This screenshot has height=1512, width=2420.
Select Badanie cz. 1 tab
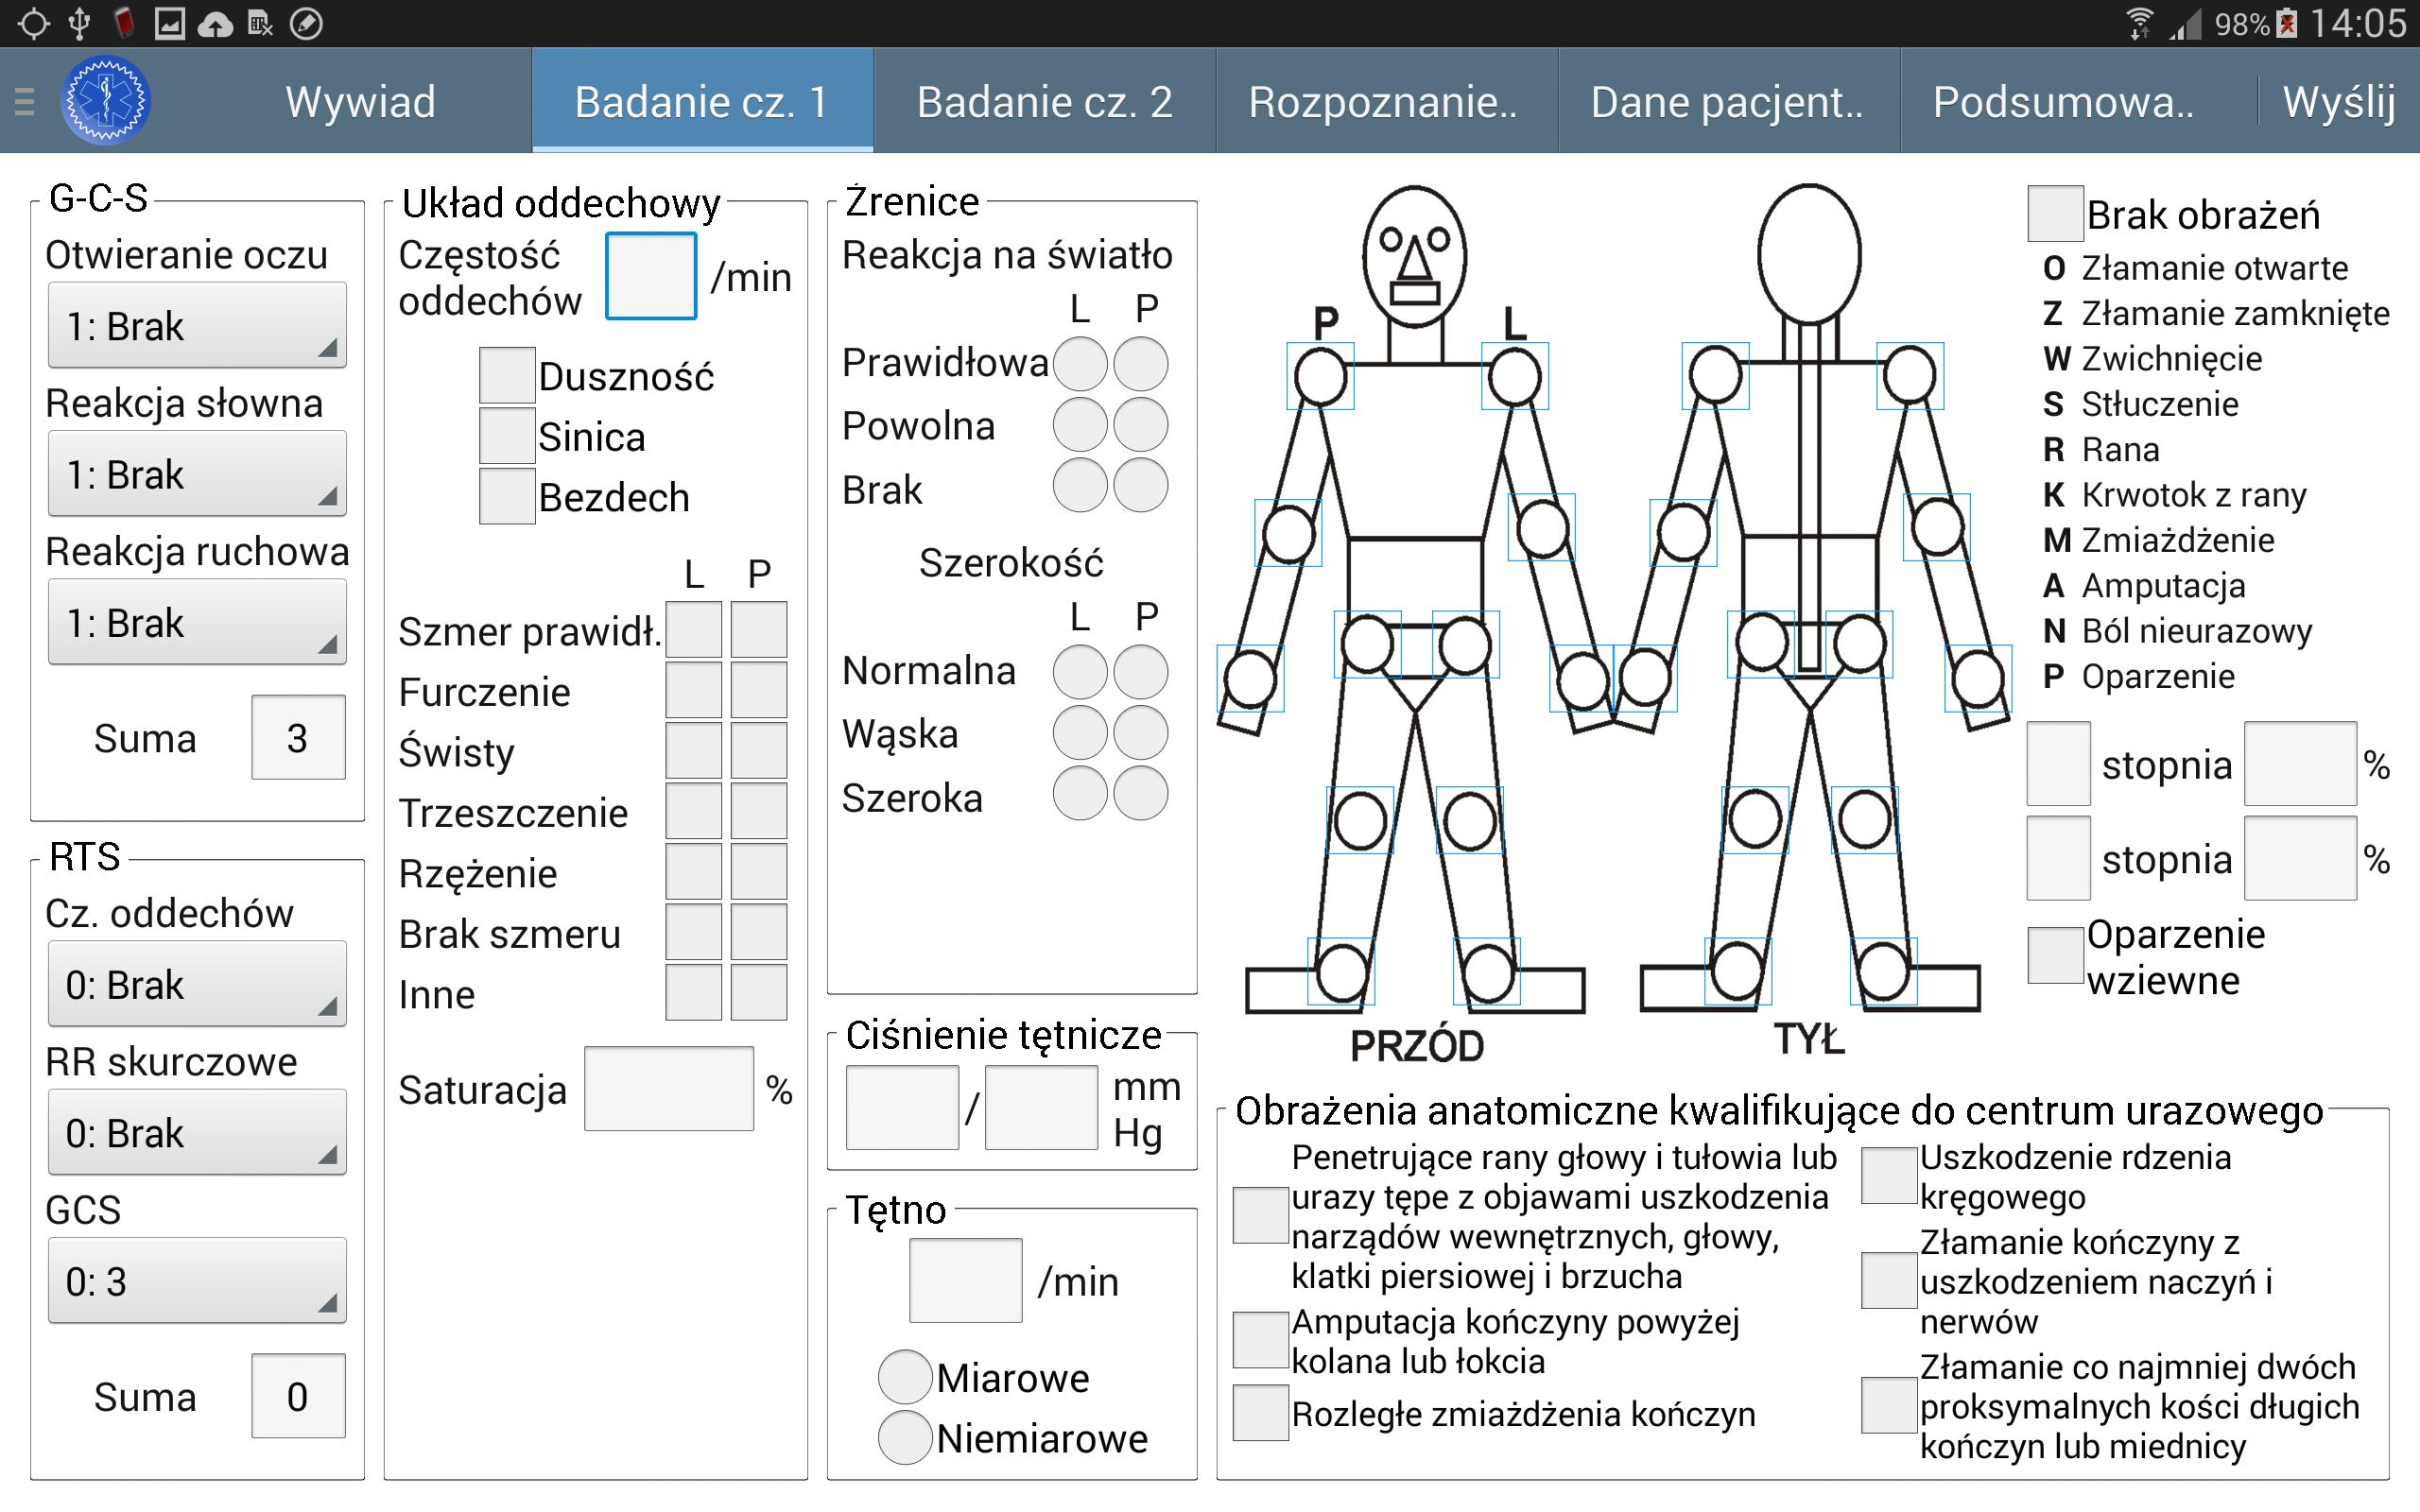702,101
